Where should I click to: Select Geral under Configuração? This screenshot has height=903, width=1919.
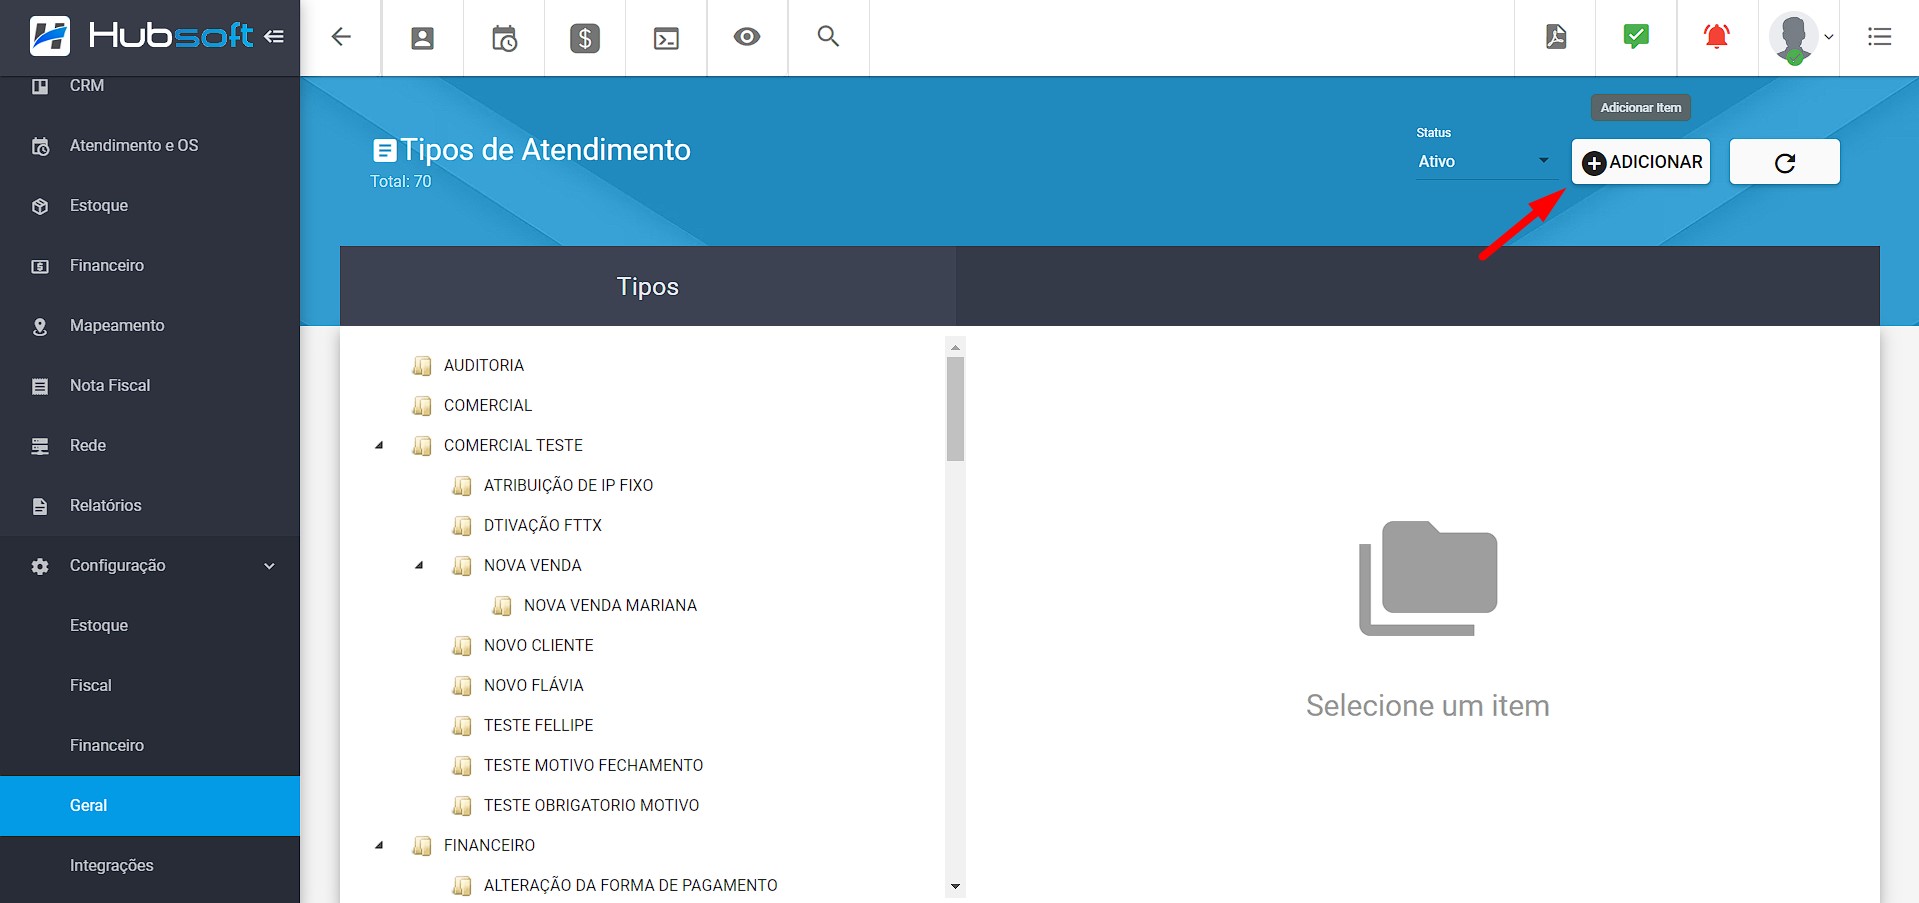click(150, 806)
